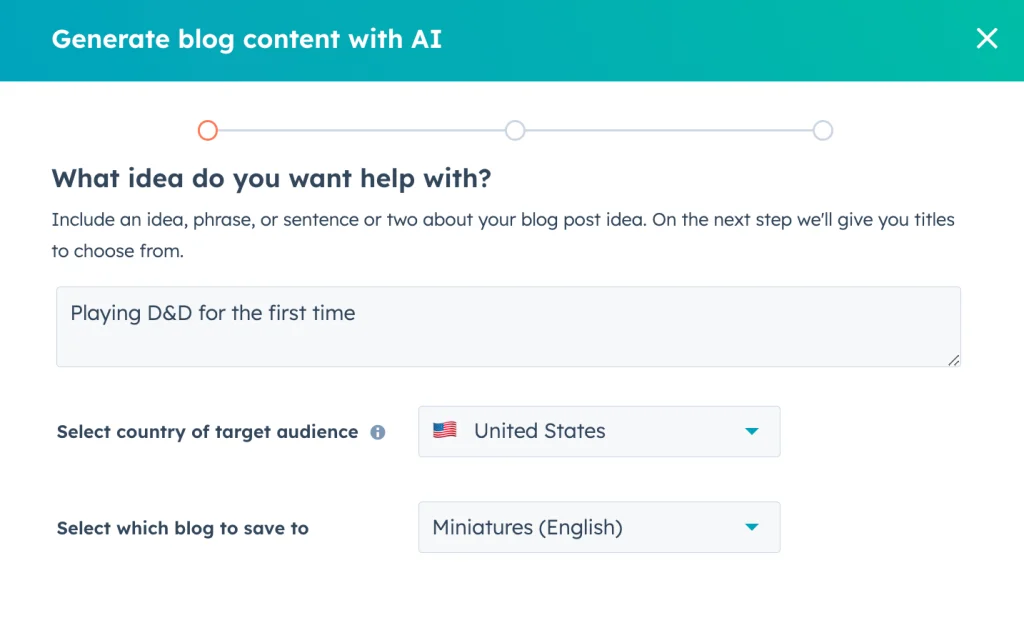
Task: Click the progress line between steps one and two
Action: tap(360, 130)
